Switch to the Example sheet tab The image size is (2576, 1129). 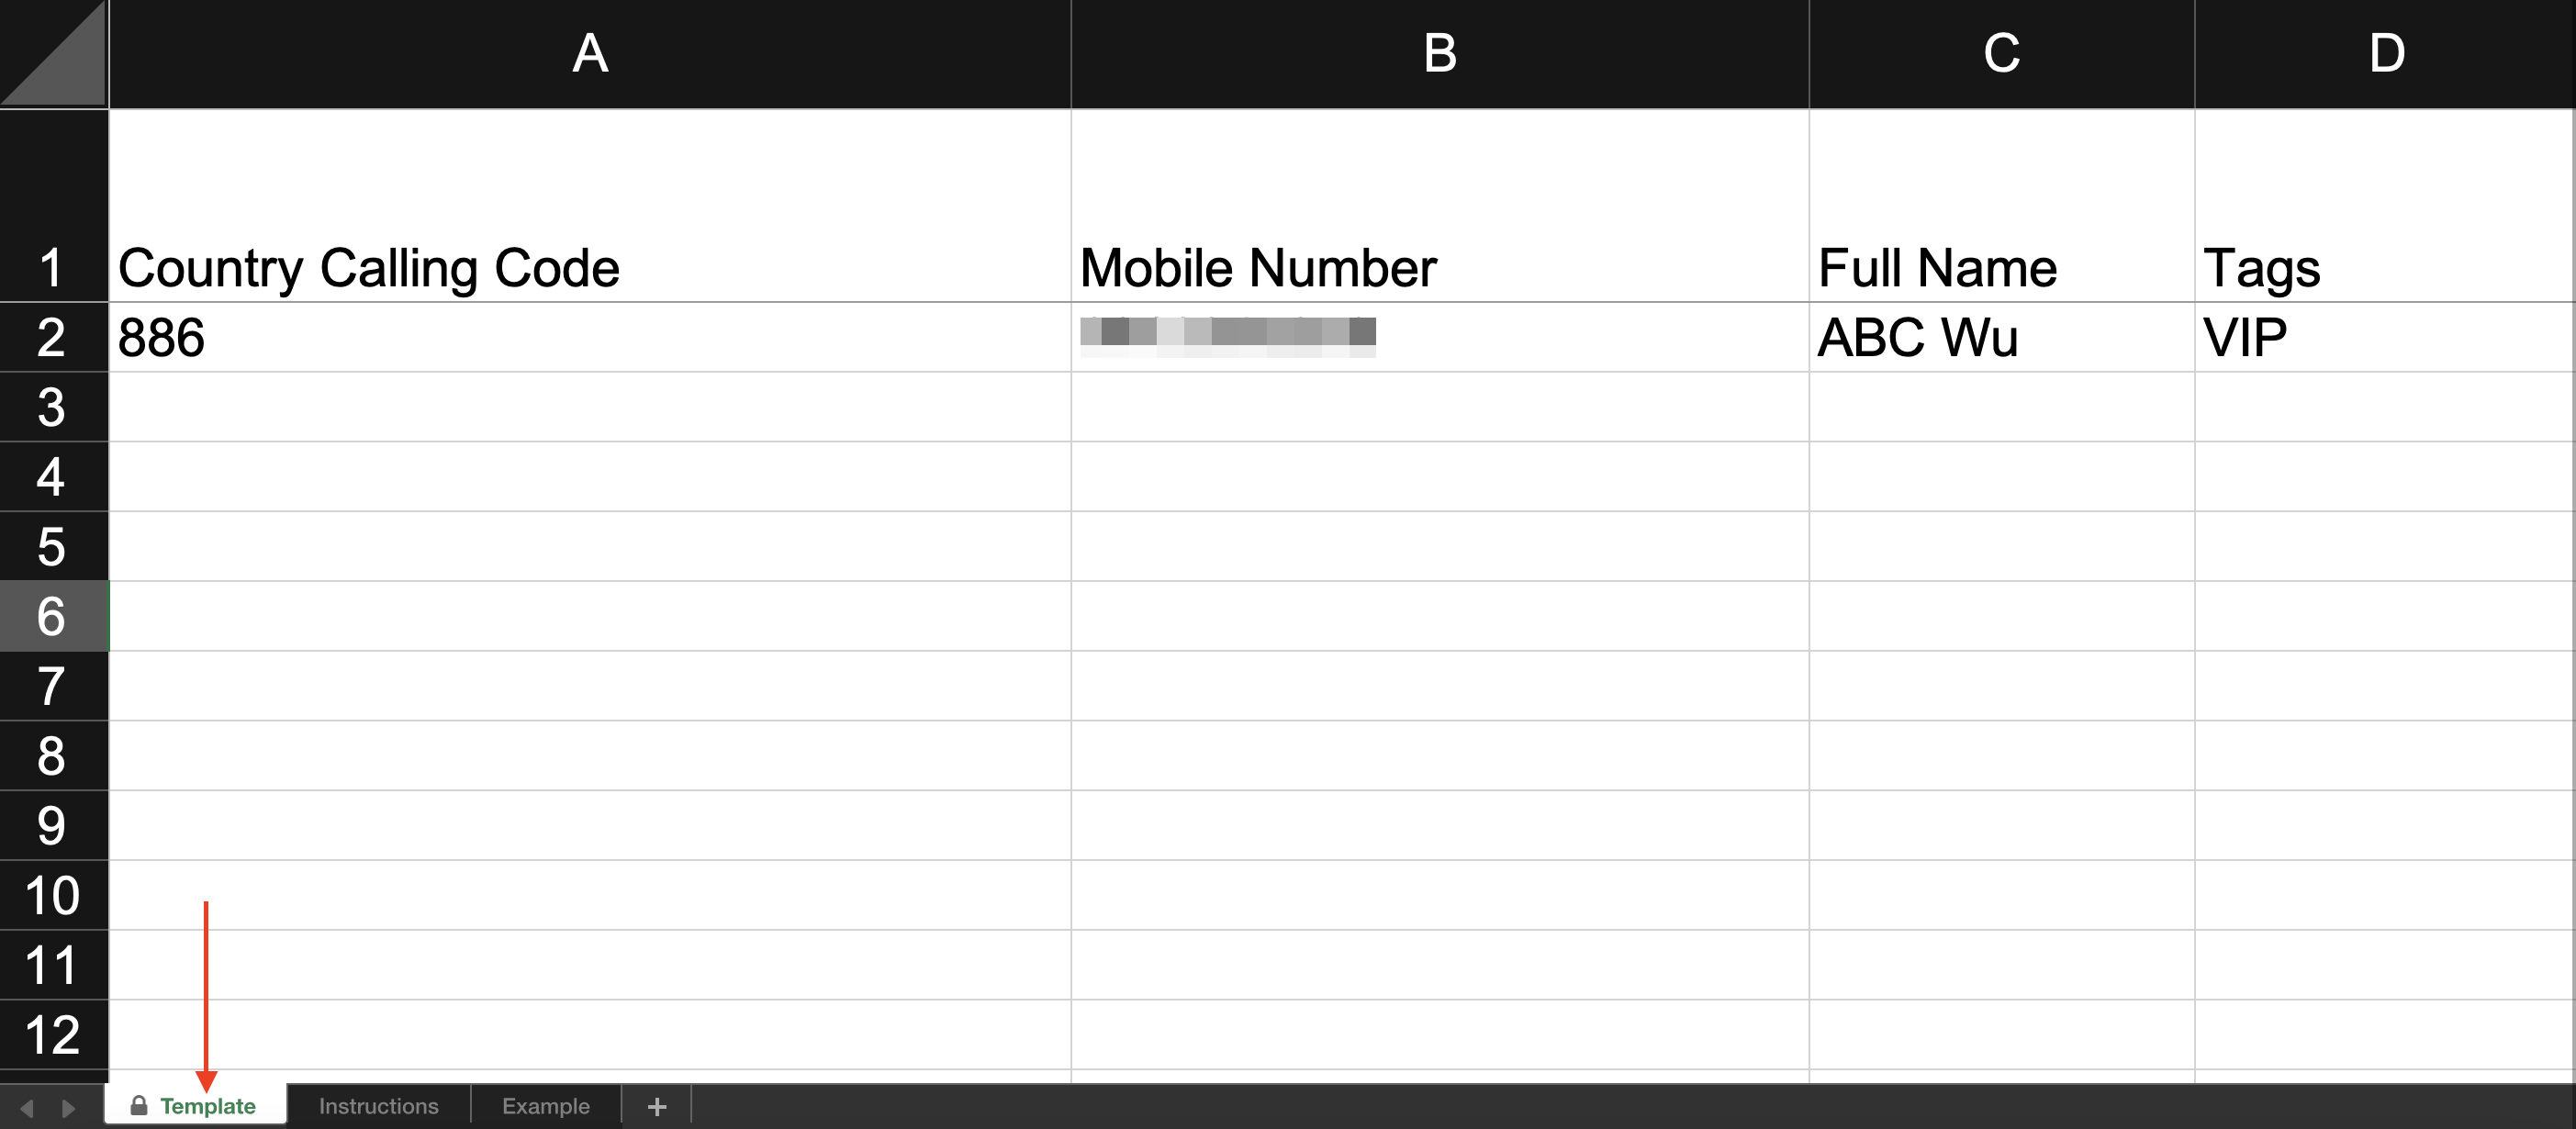[546, 1106]
